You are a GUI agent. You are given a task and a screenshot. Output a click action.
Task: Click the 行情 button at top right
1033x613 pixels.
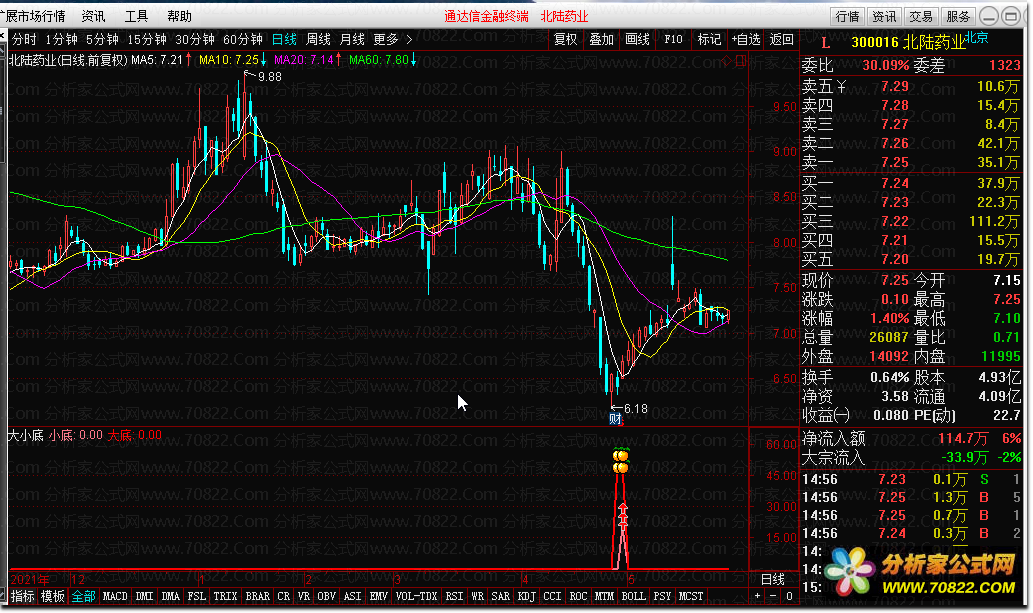(x=847, y=16)
